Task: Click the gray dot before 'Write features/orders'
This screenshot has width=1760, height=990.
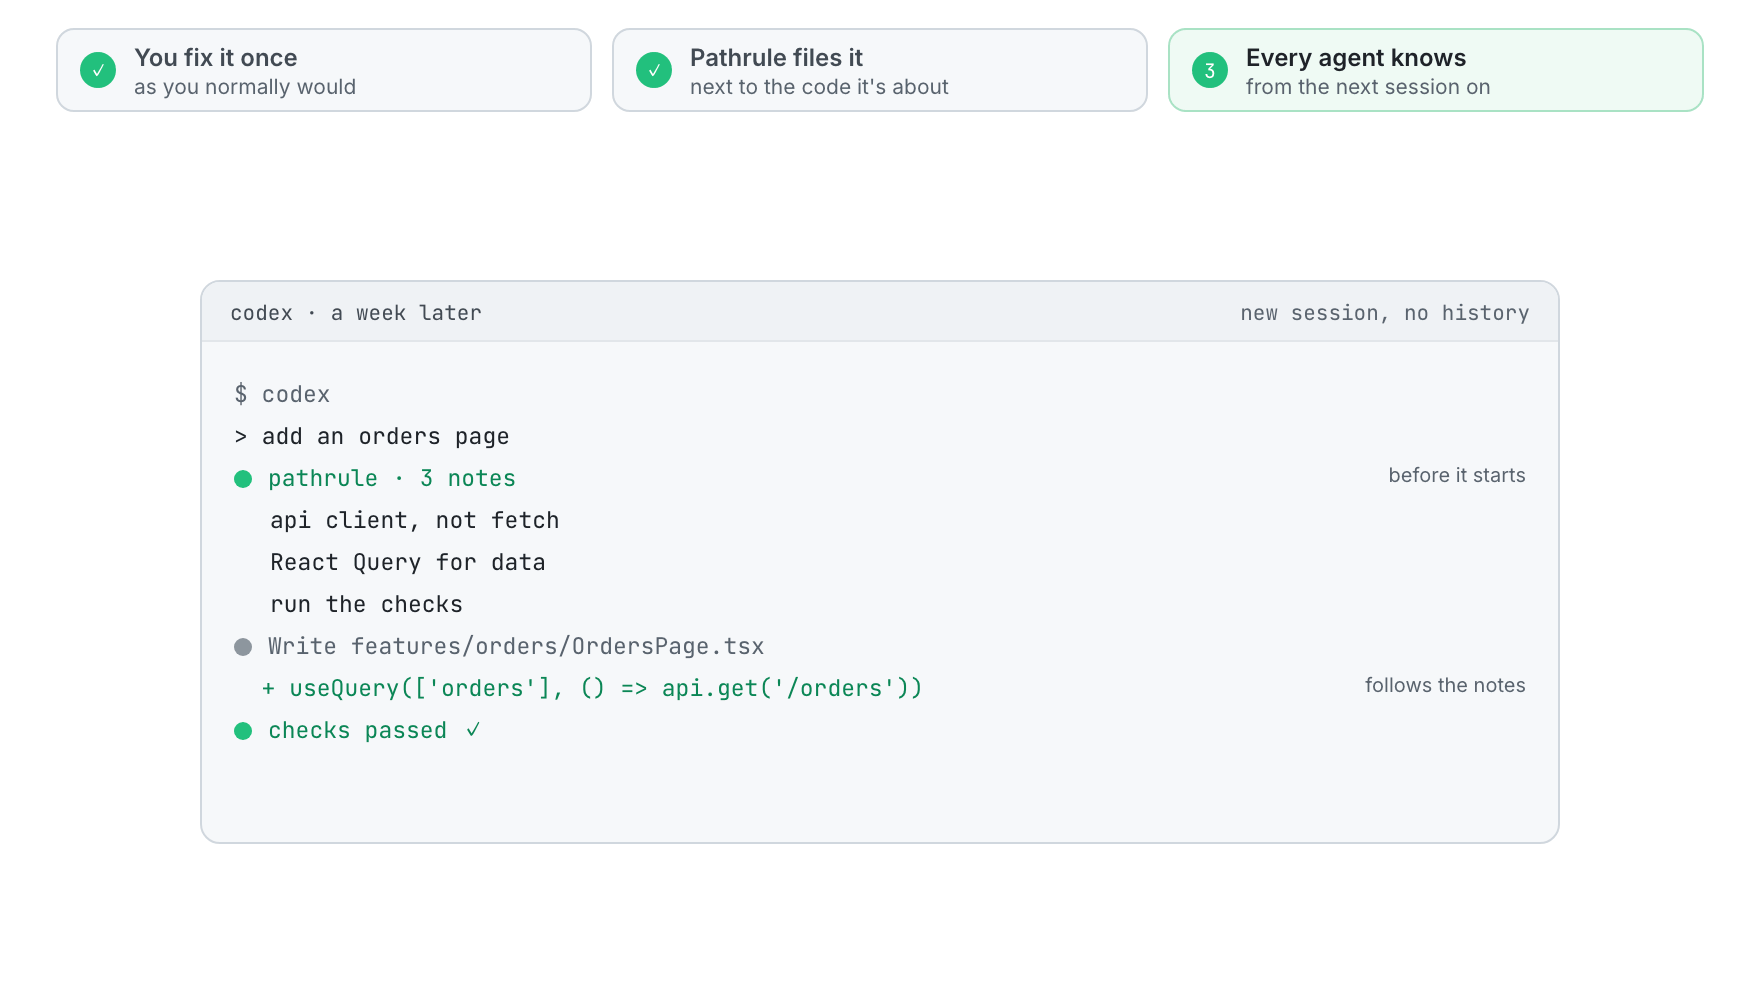Action: click(243, 647)
